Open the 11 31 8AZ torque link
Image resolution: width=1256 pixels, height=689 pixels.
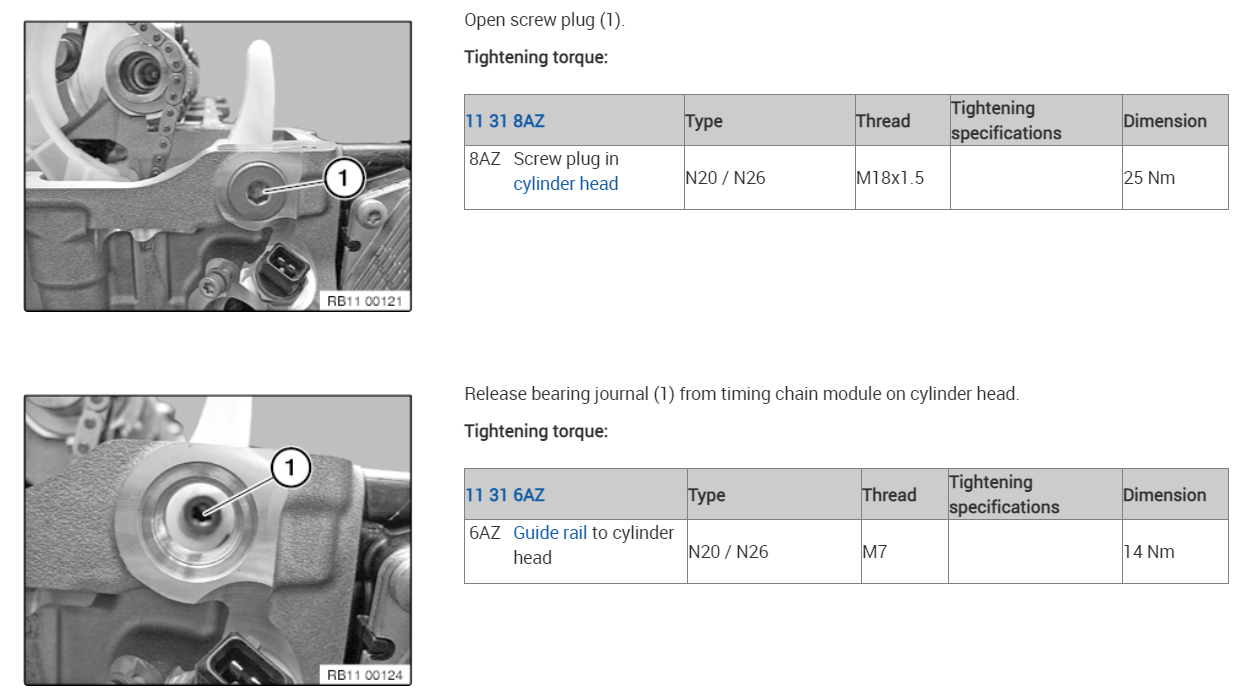pyautogui.click(x=504, y=121)
